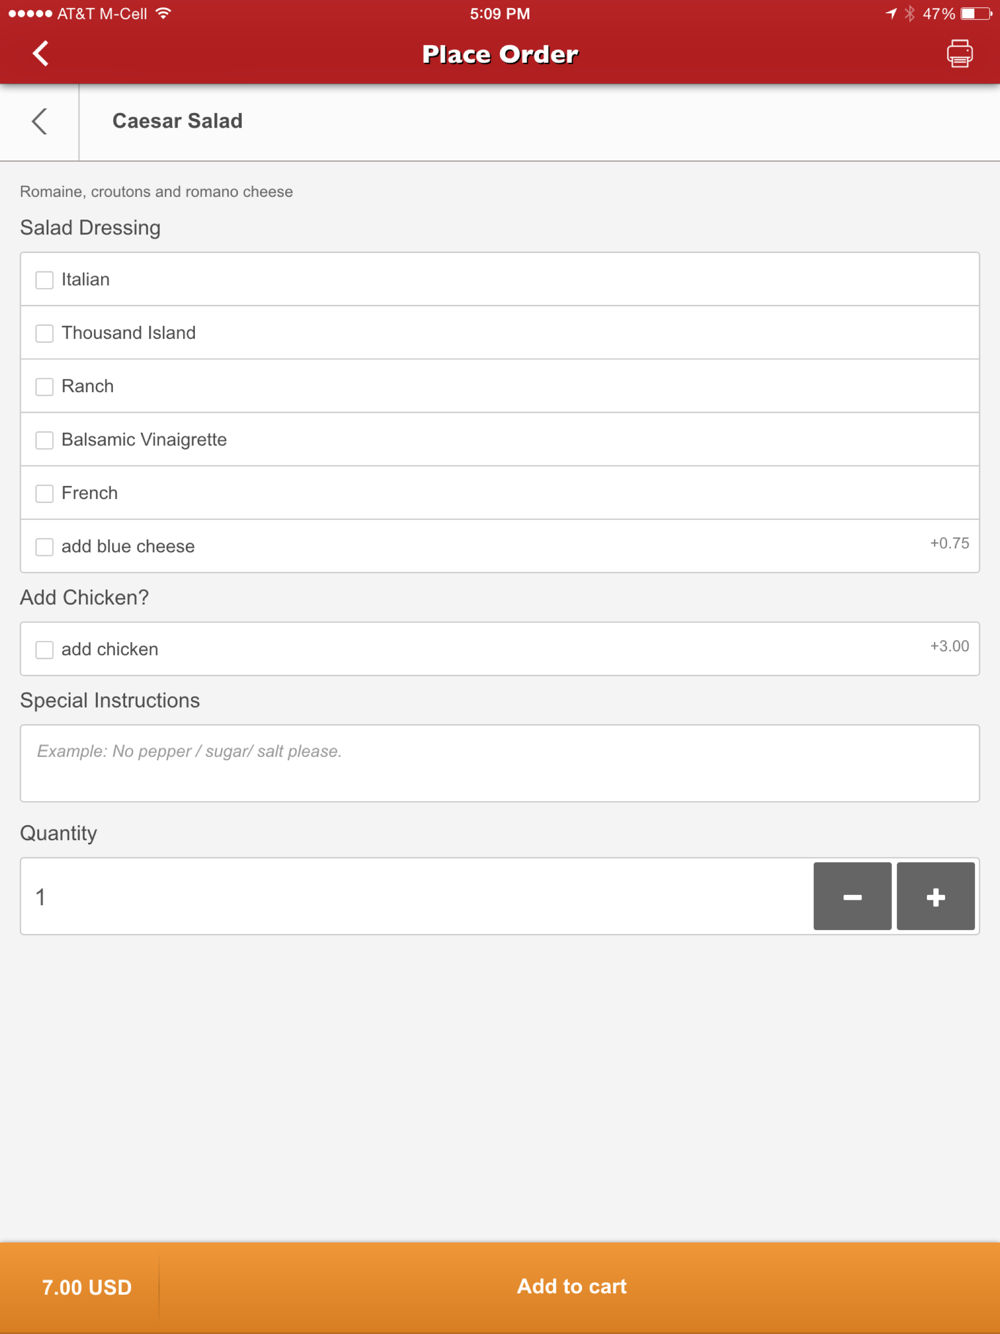Viewport: 1000px width, 1334px height.
Task: Tap the +3.00 chicken price label
Action: tap(950, 646)
